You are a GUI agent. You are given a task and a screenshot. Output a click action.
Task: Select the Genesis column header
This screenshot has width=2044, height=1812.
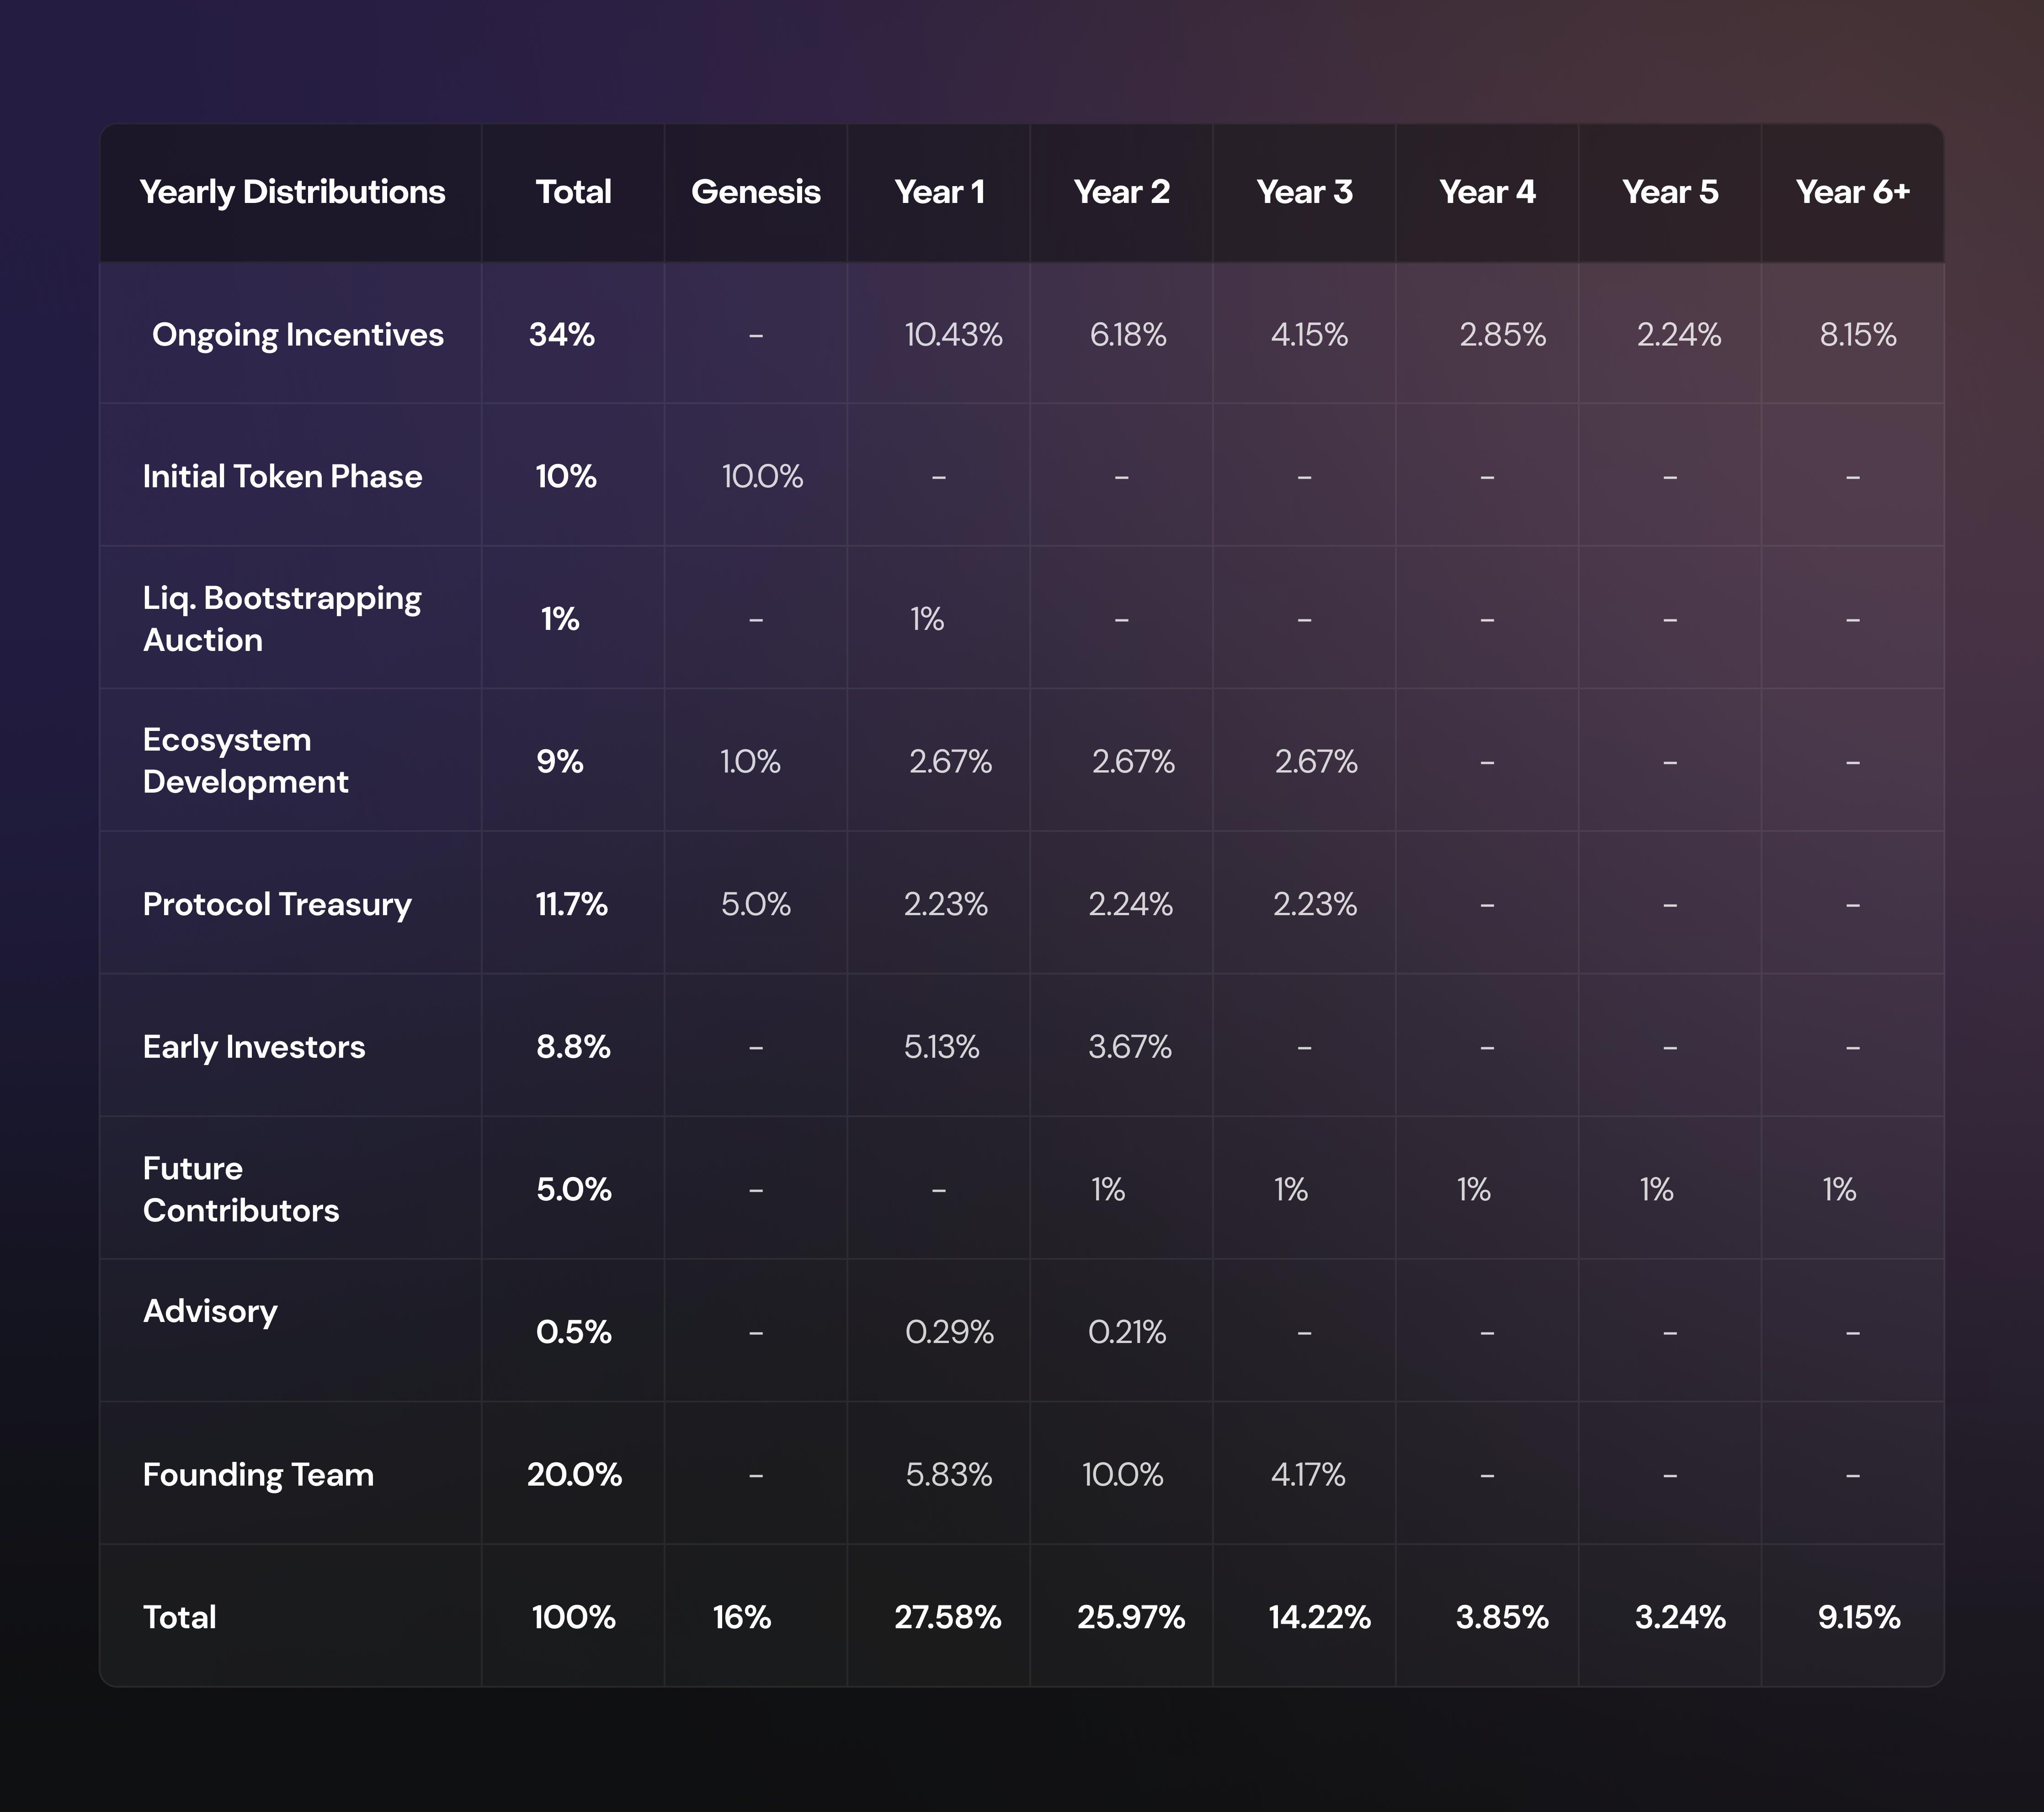tap(756, 192)
